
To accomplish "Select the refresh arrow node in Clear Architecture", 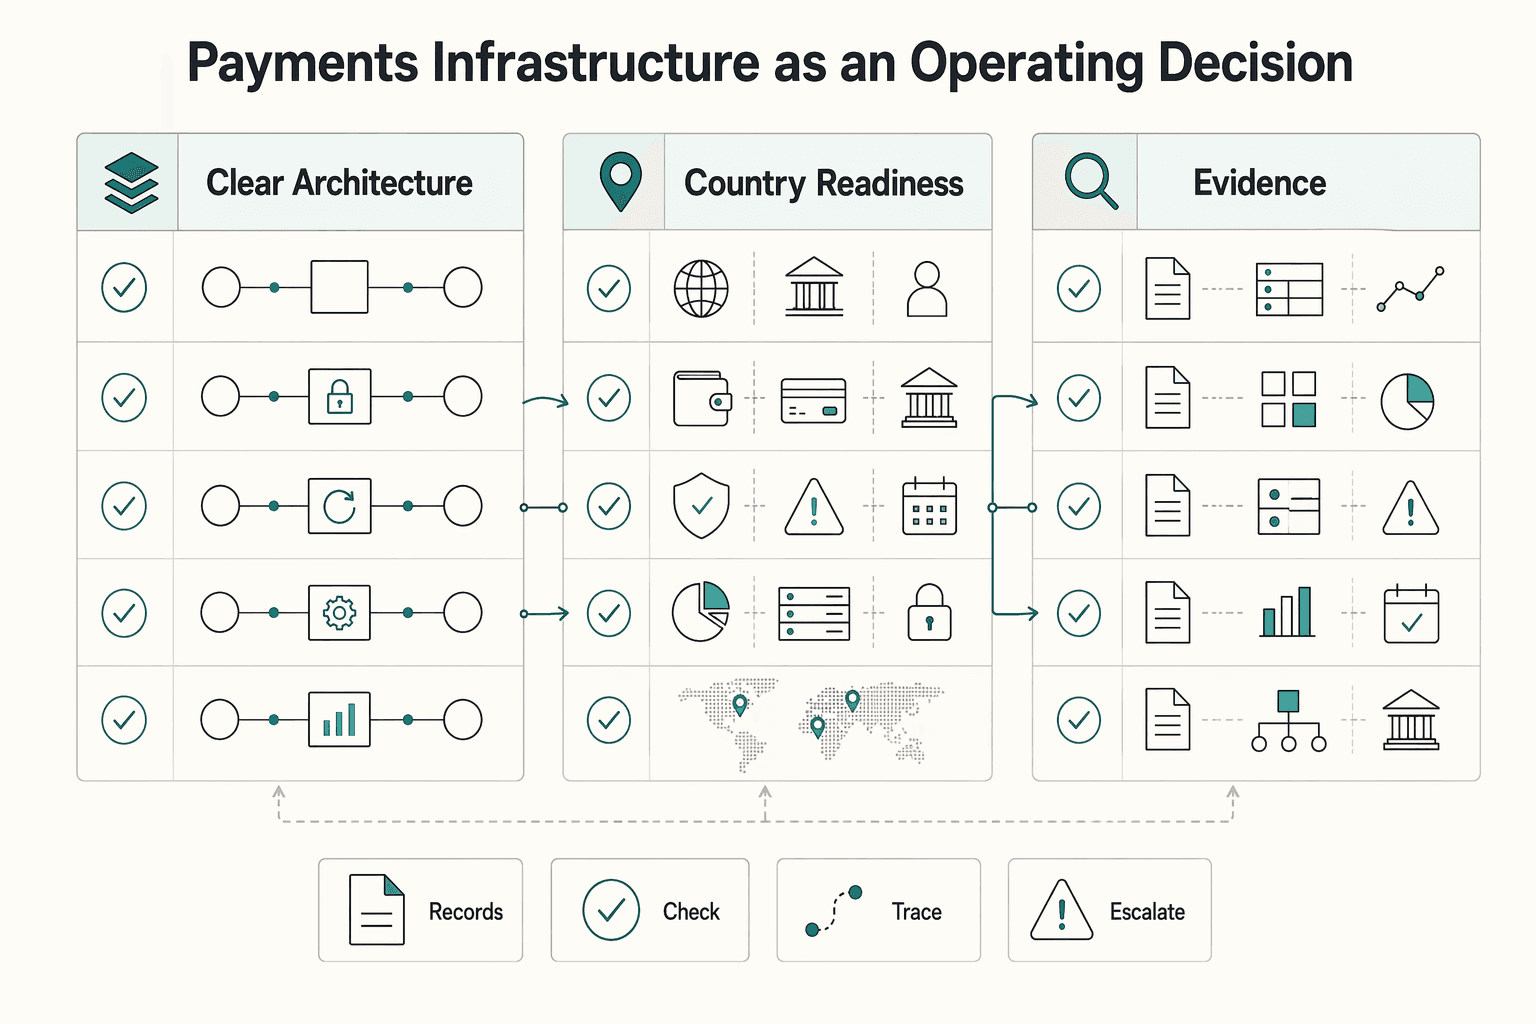I will [x=339, y=505].
